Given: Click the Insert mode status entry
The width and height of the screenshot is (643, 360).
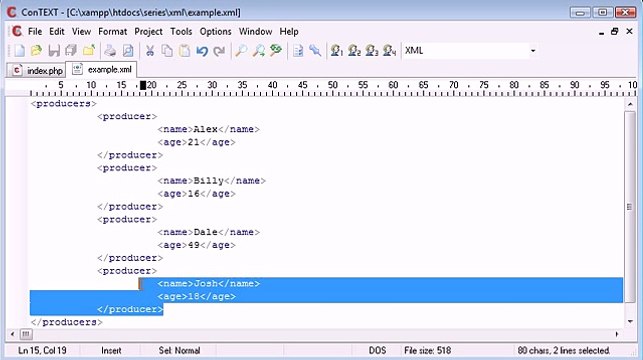Looking at the screenshot, I should tap(111, 351).
